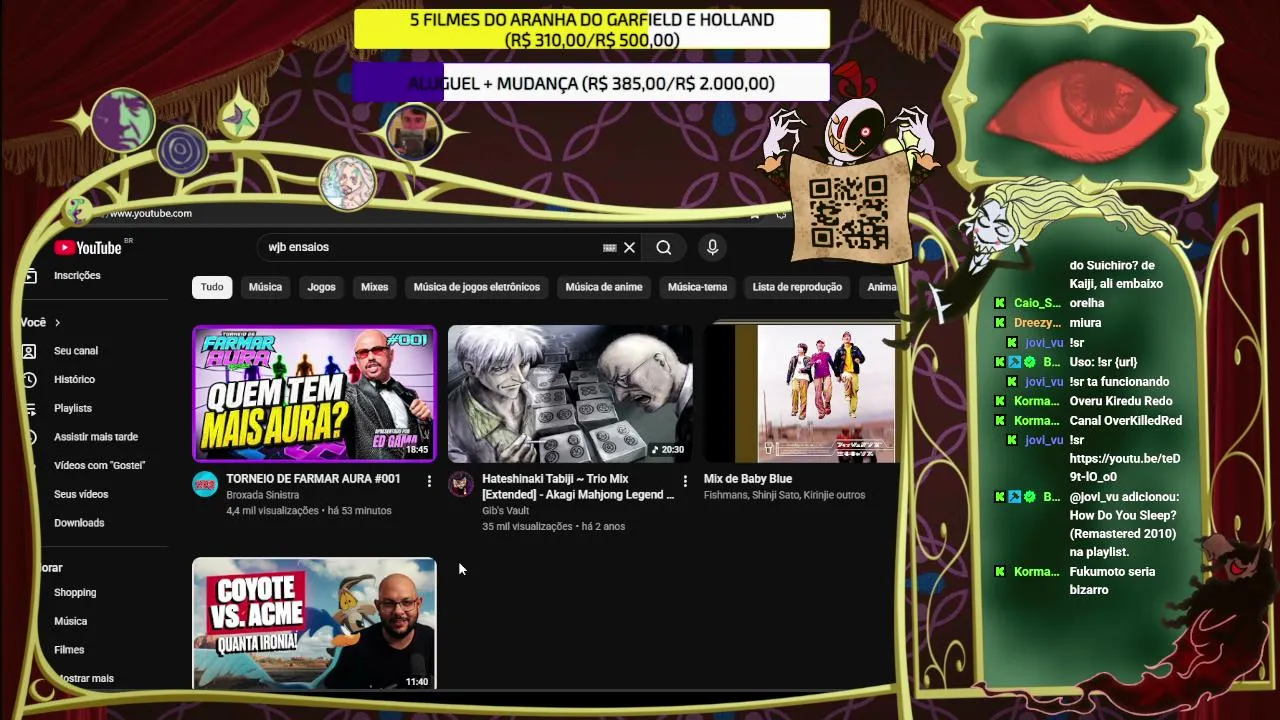This screenshot has width=1280, height=720.
Task: Open the Mix de Baby Blue thumbnail
Action: click(800, 393)
